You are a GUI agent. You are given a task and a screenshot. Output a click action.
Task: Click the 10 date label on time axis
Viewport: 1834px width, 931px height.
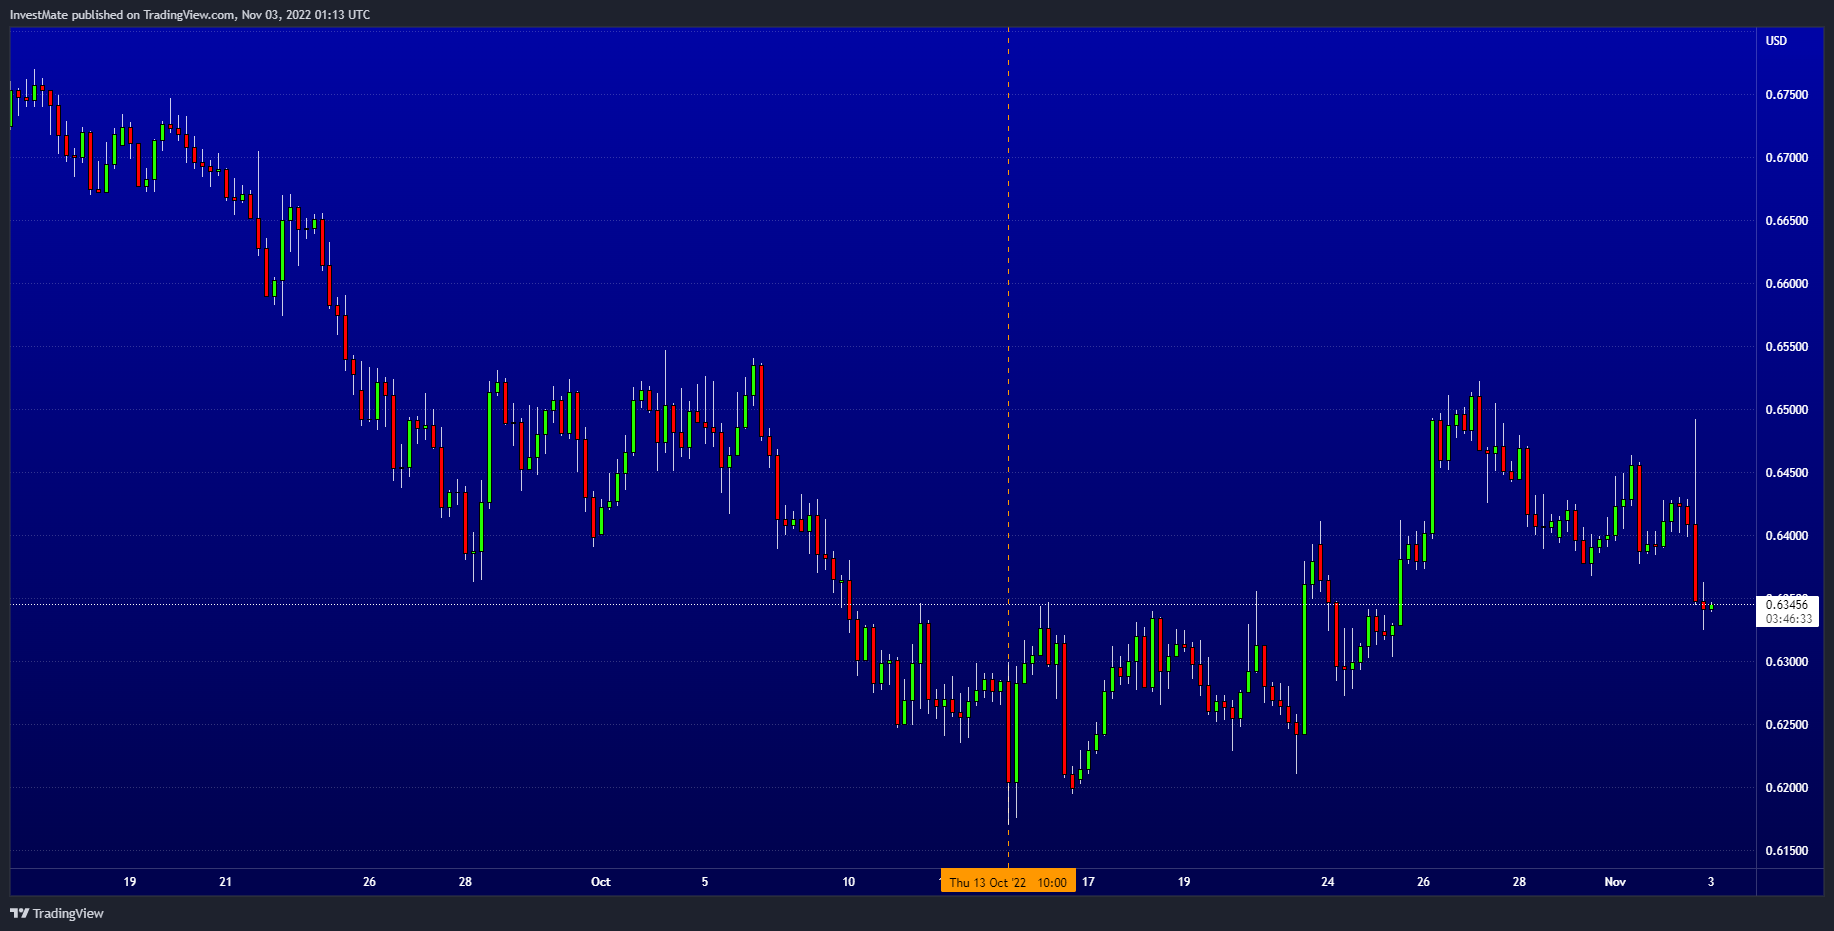[849, 882]
